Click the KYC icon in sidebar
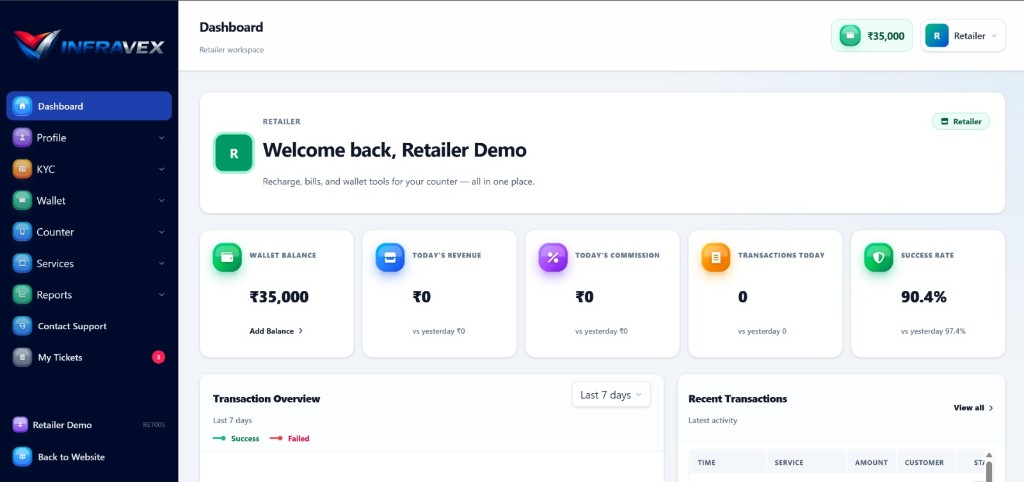1024x482 pixels. [22, 169]
